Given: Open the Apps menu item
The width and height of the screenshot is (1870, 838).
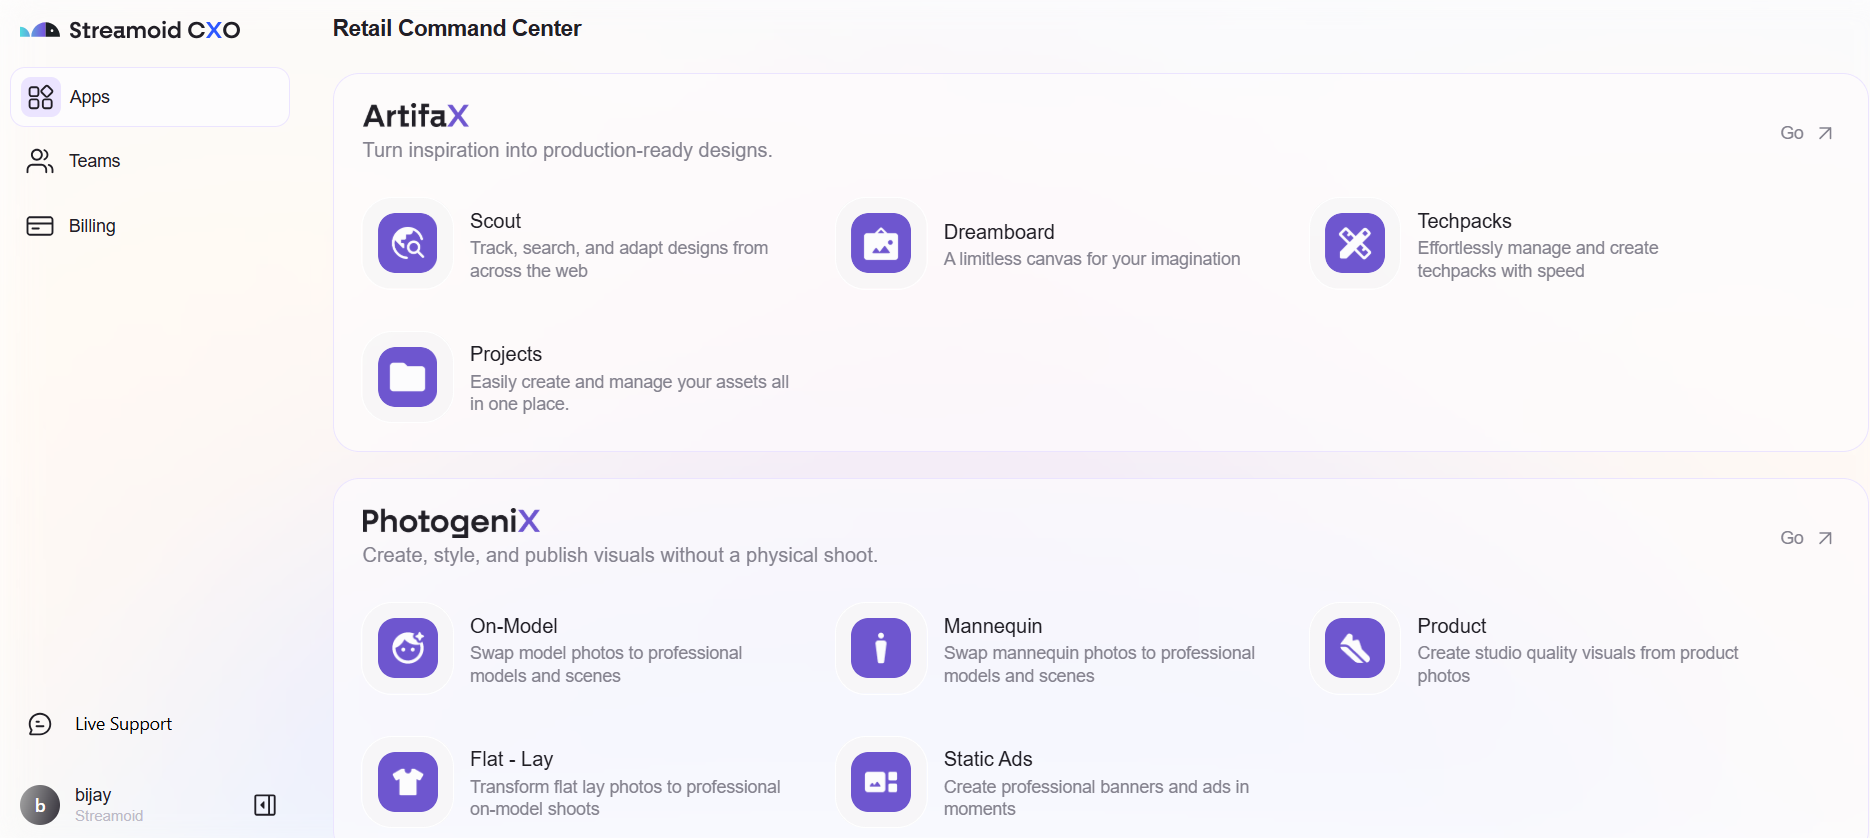Looking at the screenshot, I should 150,97.
